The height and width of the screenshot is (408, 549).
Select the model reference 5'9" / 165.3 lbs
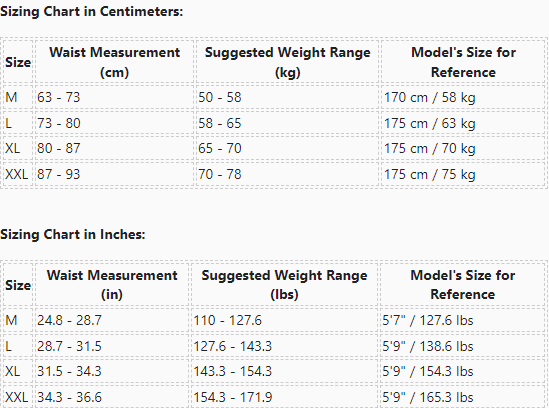pyautogui.click(x=428, y=397)
